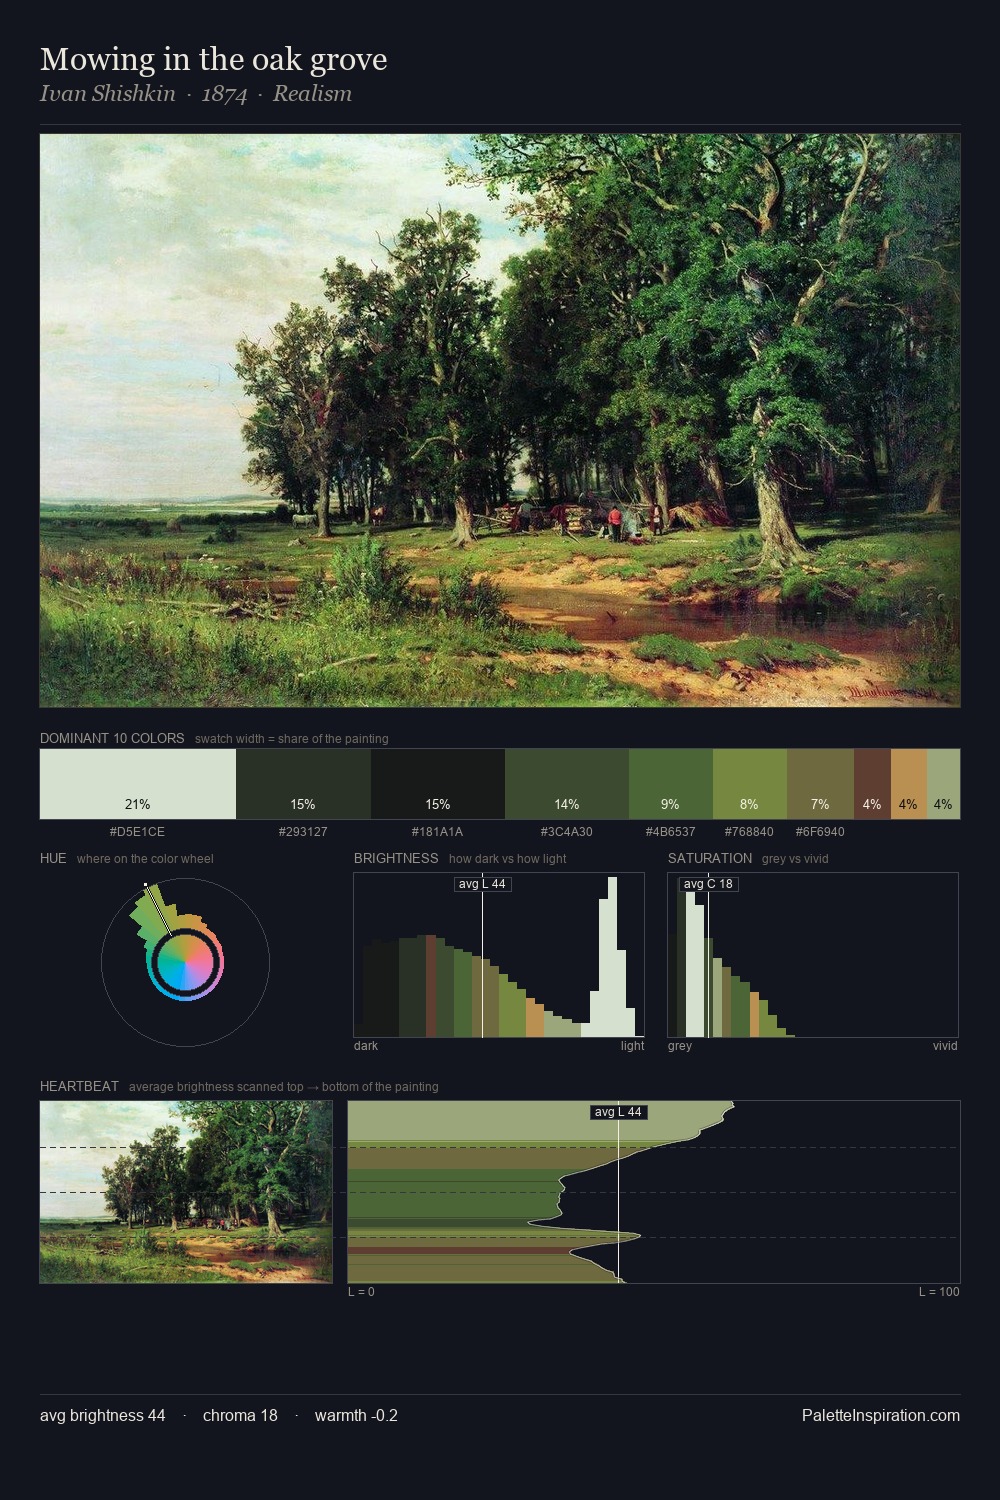The image size is (1000, 1500).
Task: Select the dark brown 4% swatch
Action: (x=872, y=784)
